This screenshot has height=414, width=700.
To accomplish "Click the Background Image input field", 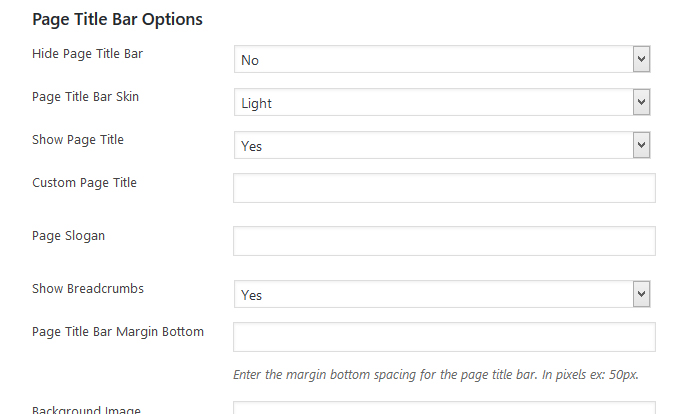I will (443, 408).
